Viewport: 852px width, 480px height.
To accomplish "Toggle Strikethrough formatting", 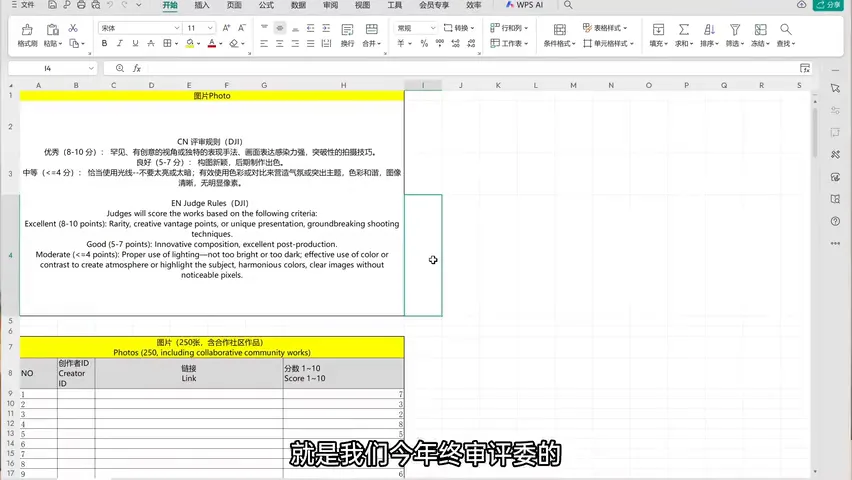I will [151, 43].
